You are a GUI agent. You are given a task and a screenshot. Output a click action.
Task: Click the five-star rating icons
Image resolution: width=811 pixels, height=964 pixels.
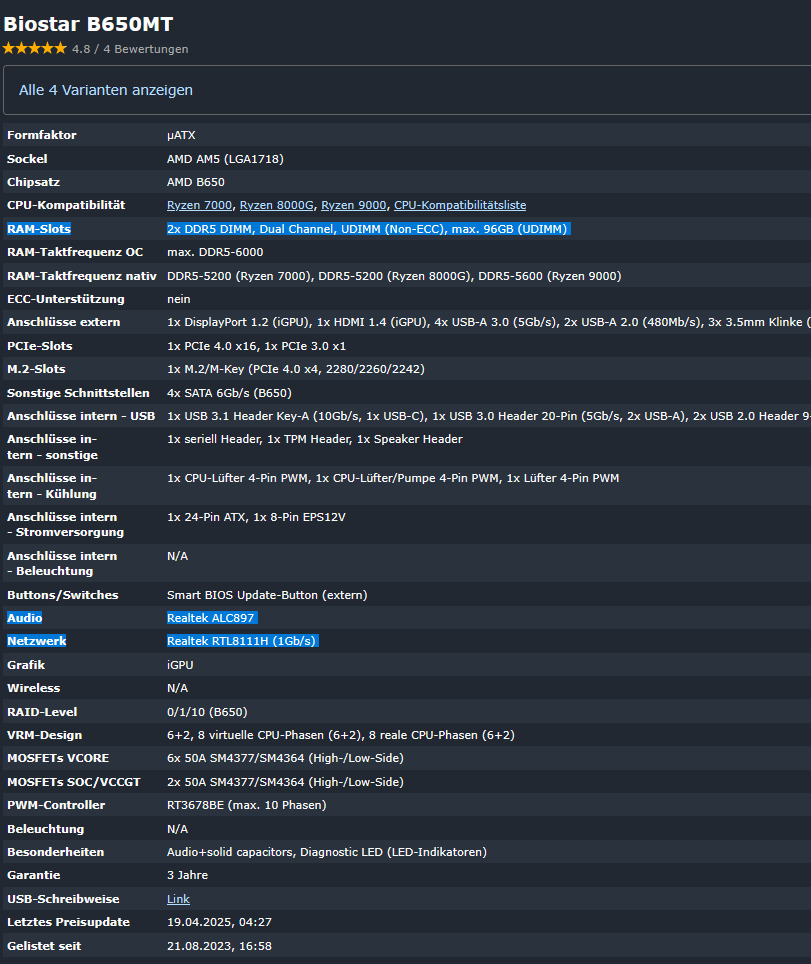pyautogui.click(x=34, y=49)
